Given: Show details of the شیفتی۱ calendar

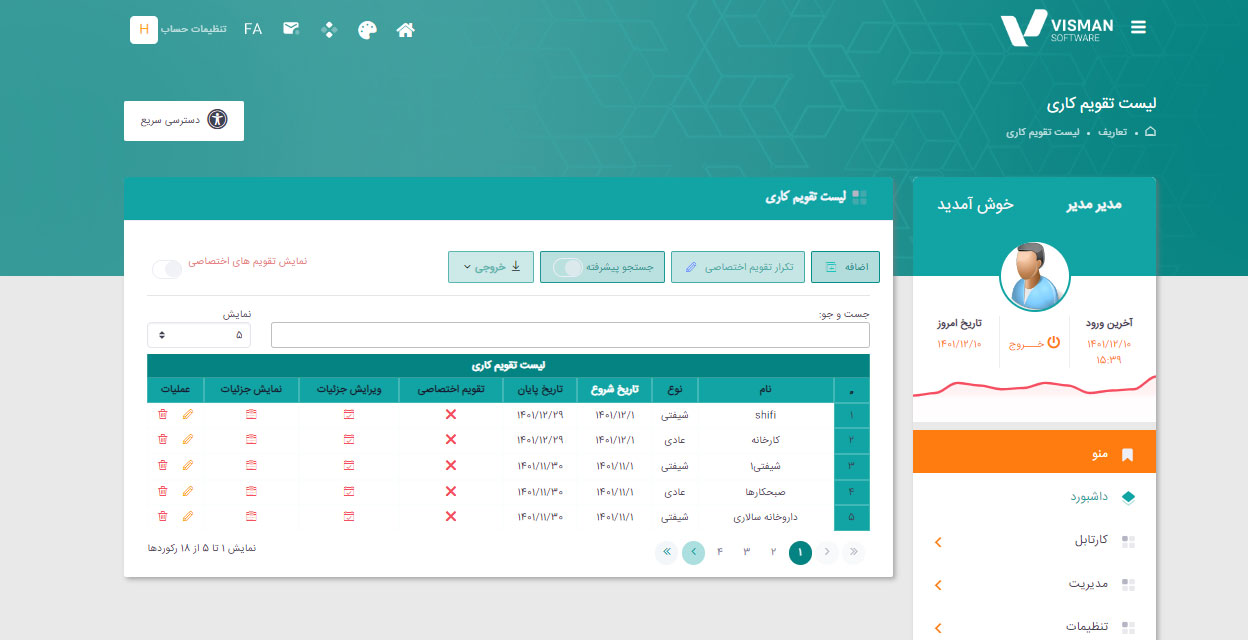Looking at the screenshot, I should [x=251, y=465].
